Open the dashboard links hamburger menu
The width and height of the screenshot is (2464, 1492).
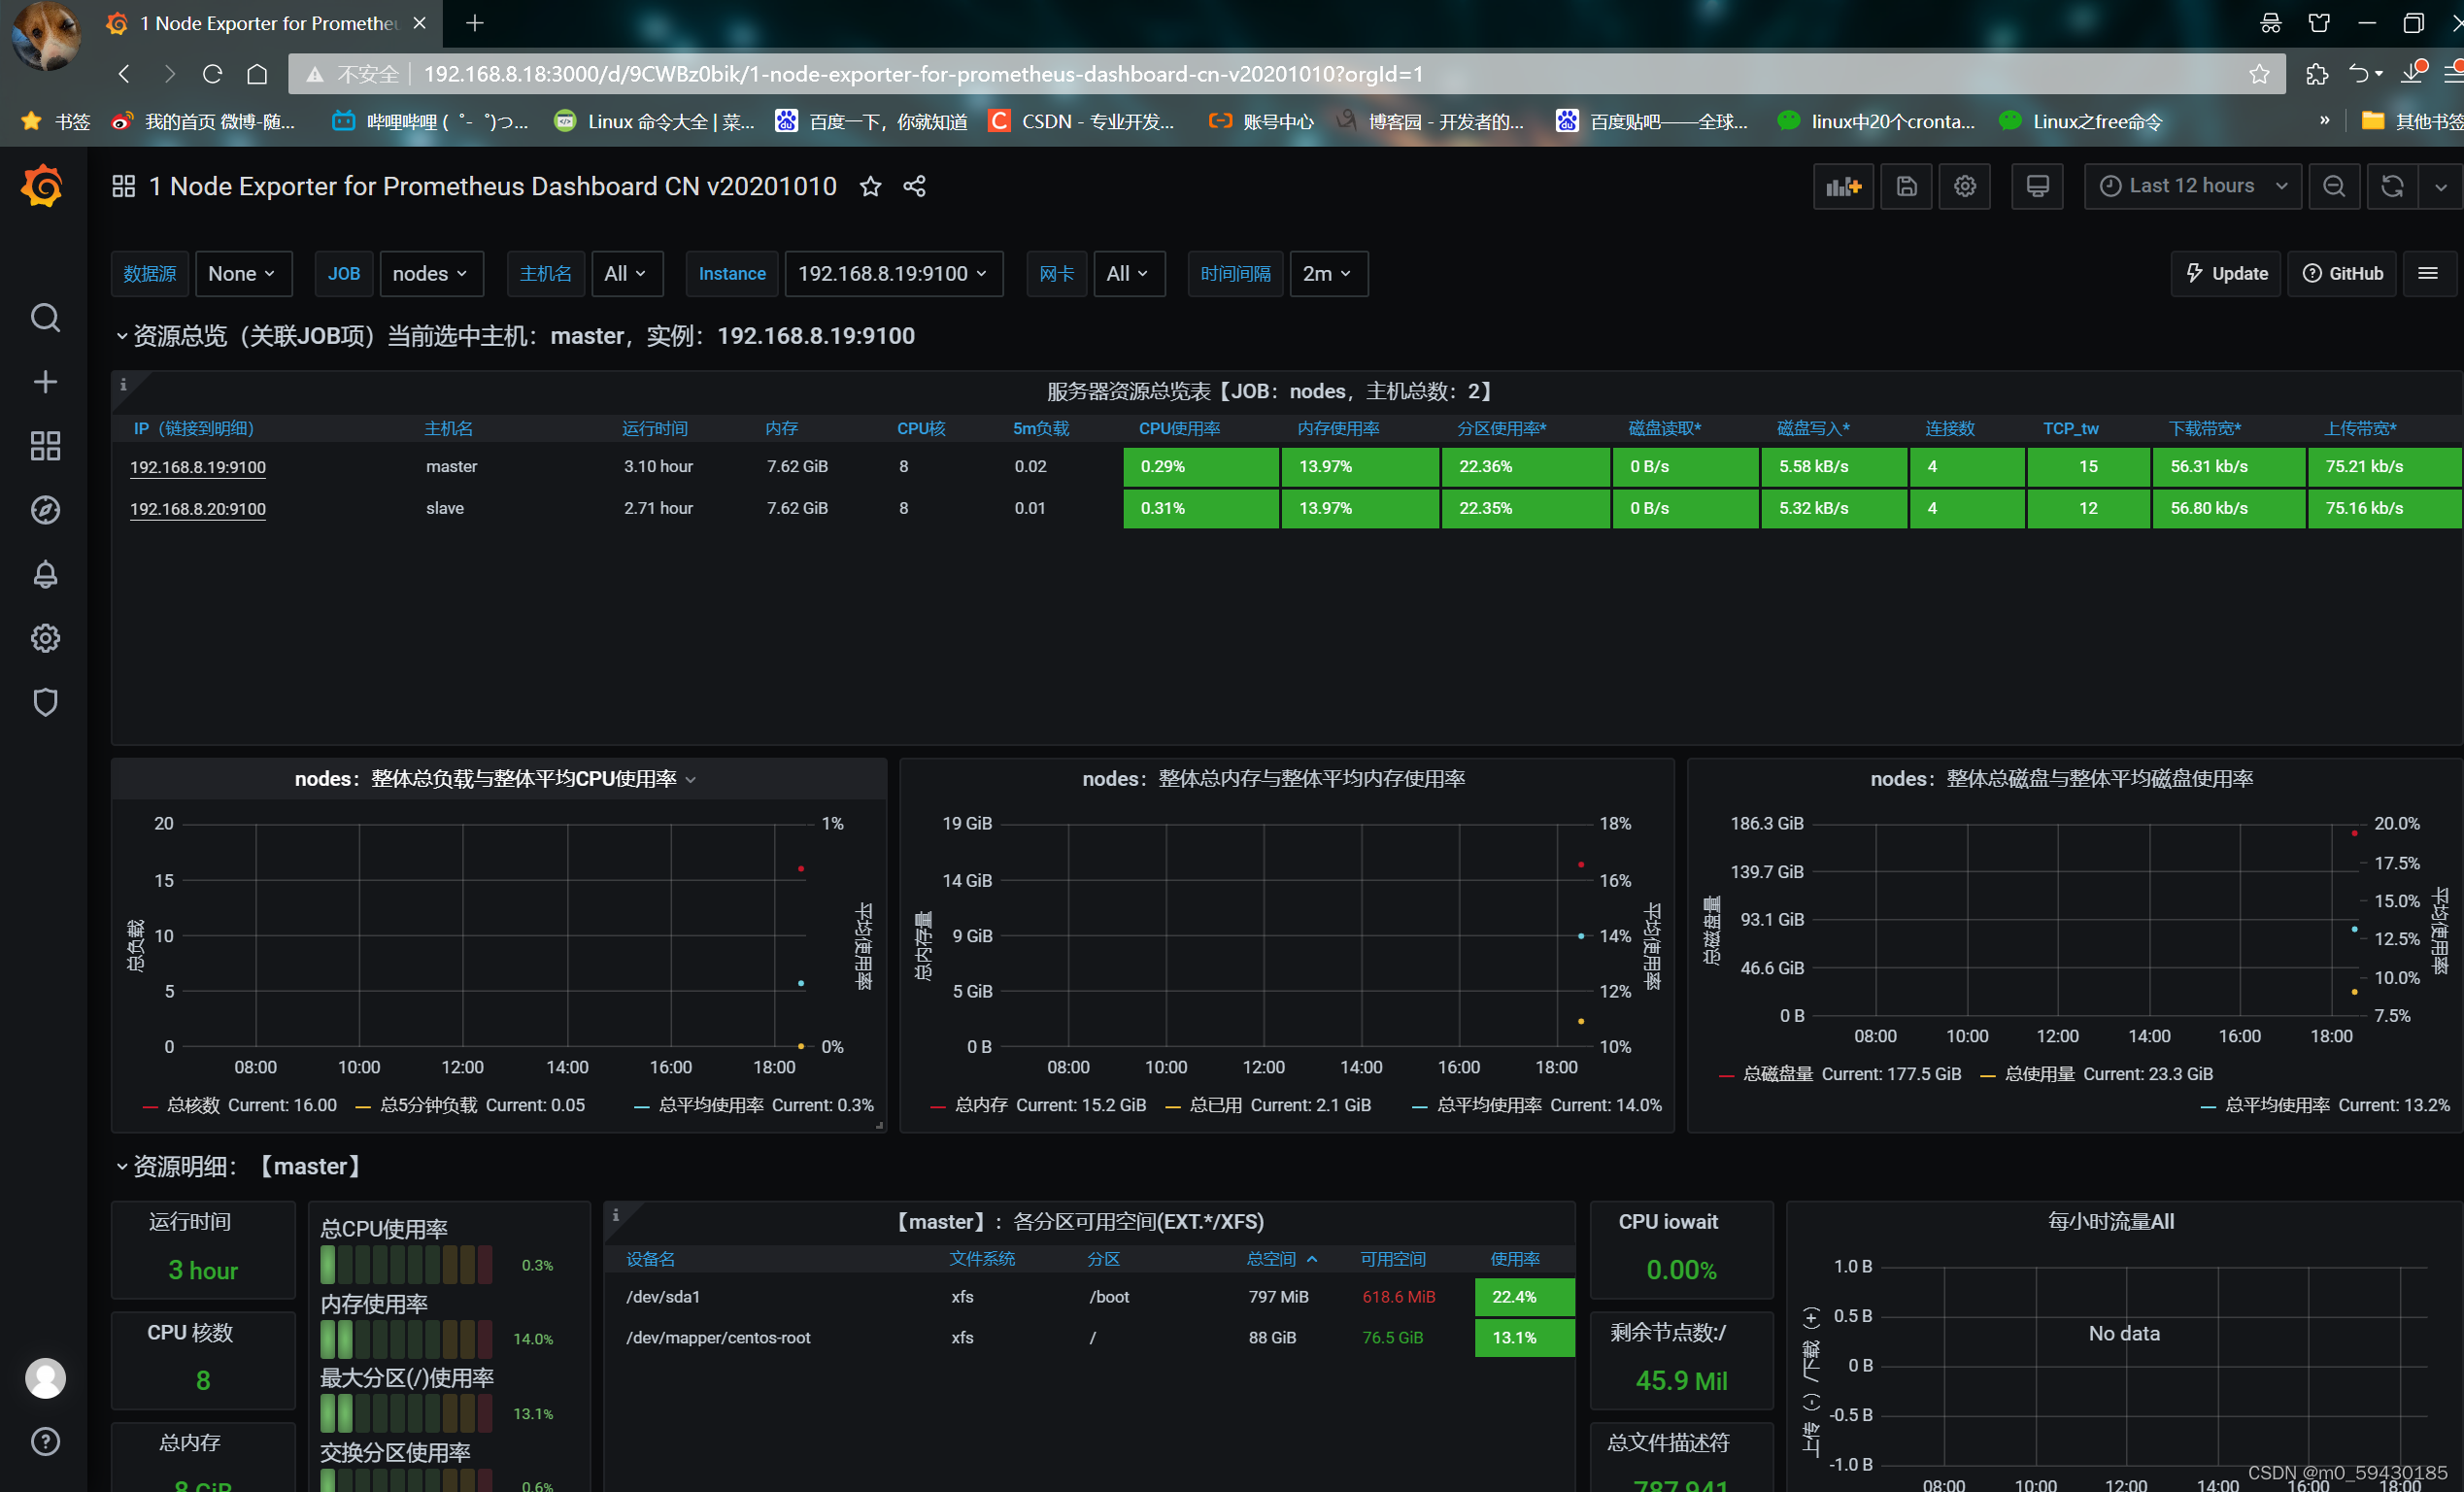point(2428,274)
